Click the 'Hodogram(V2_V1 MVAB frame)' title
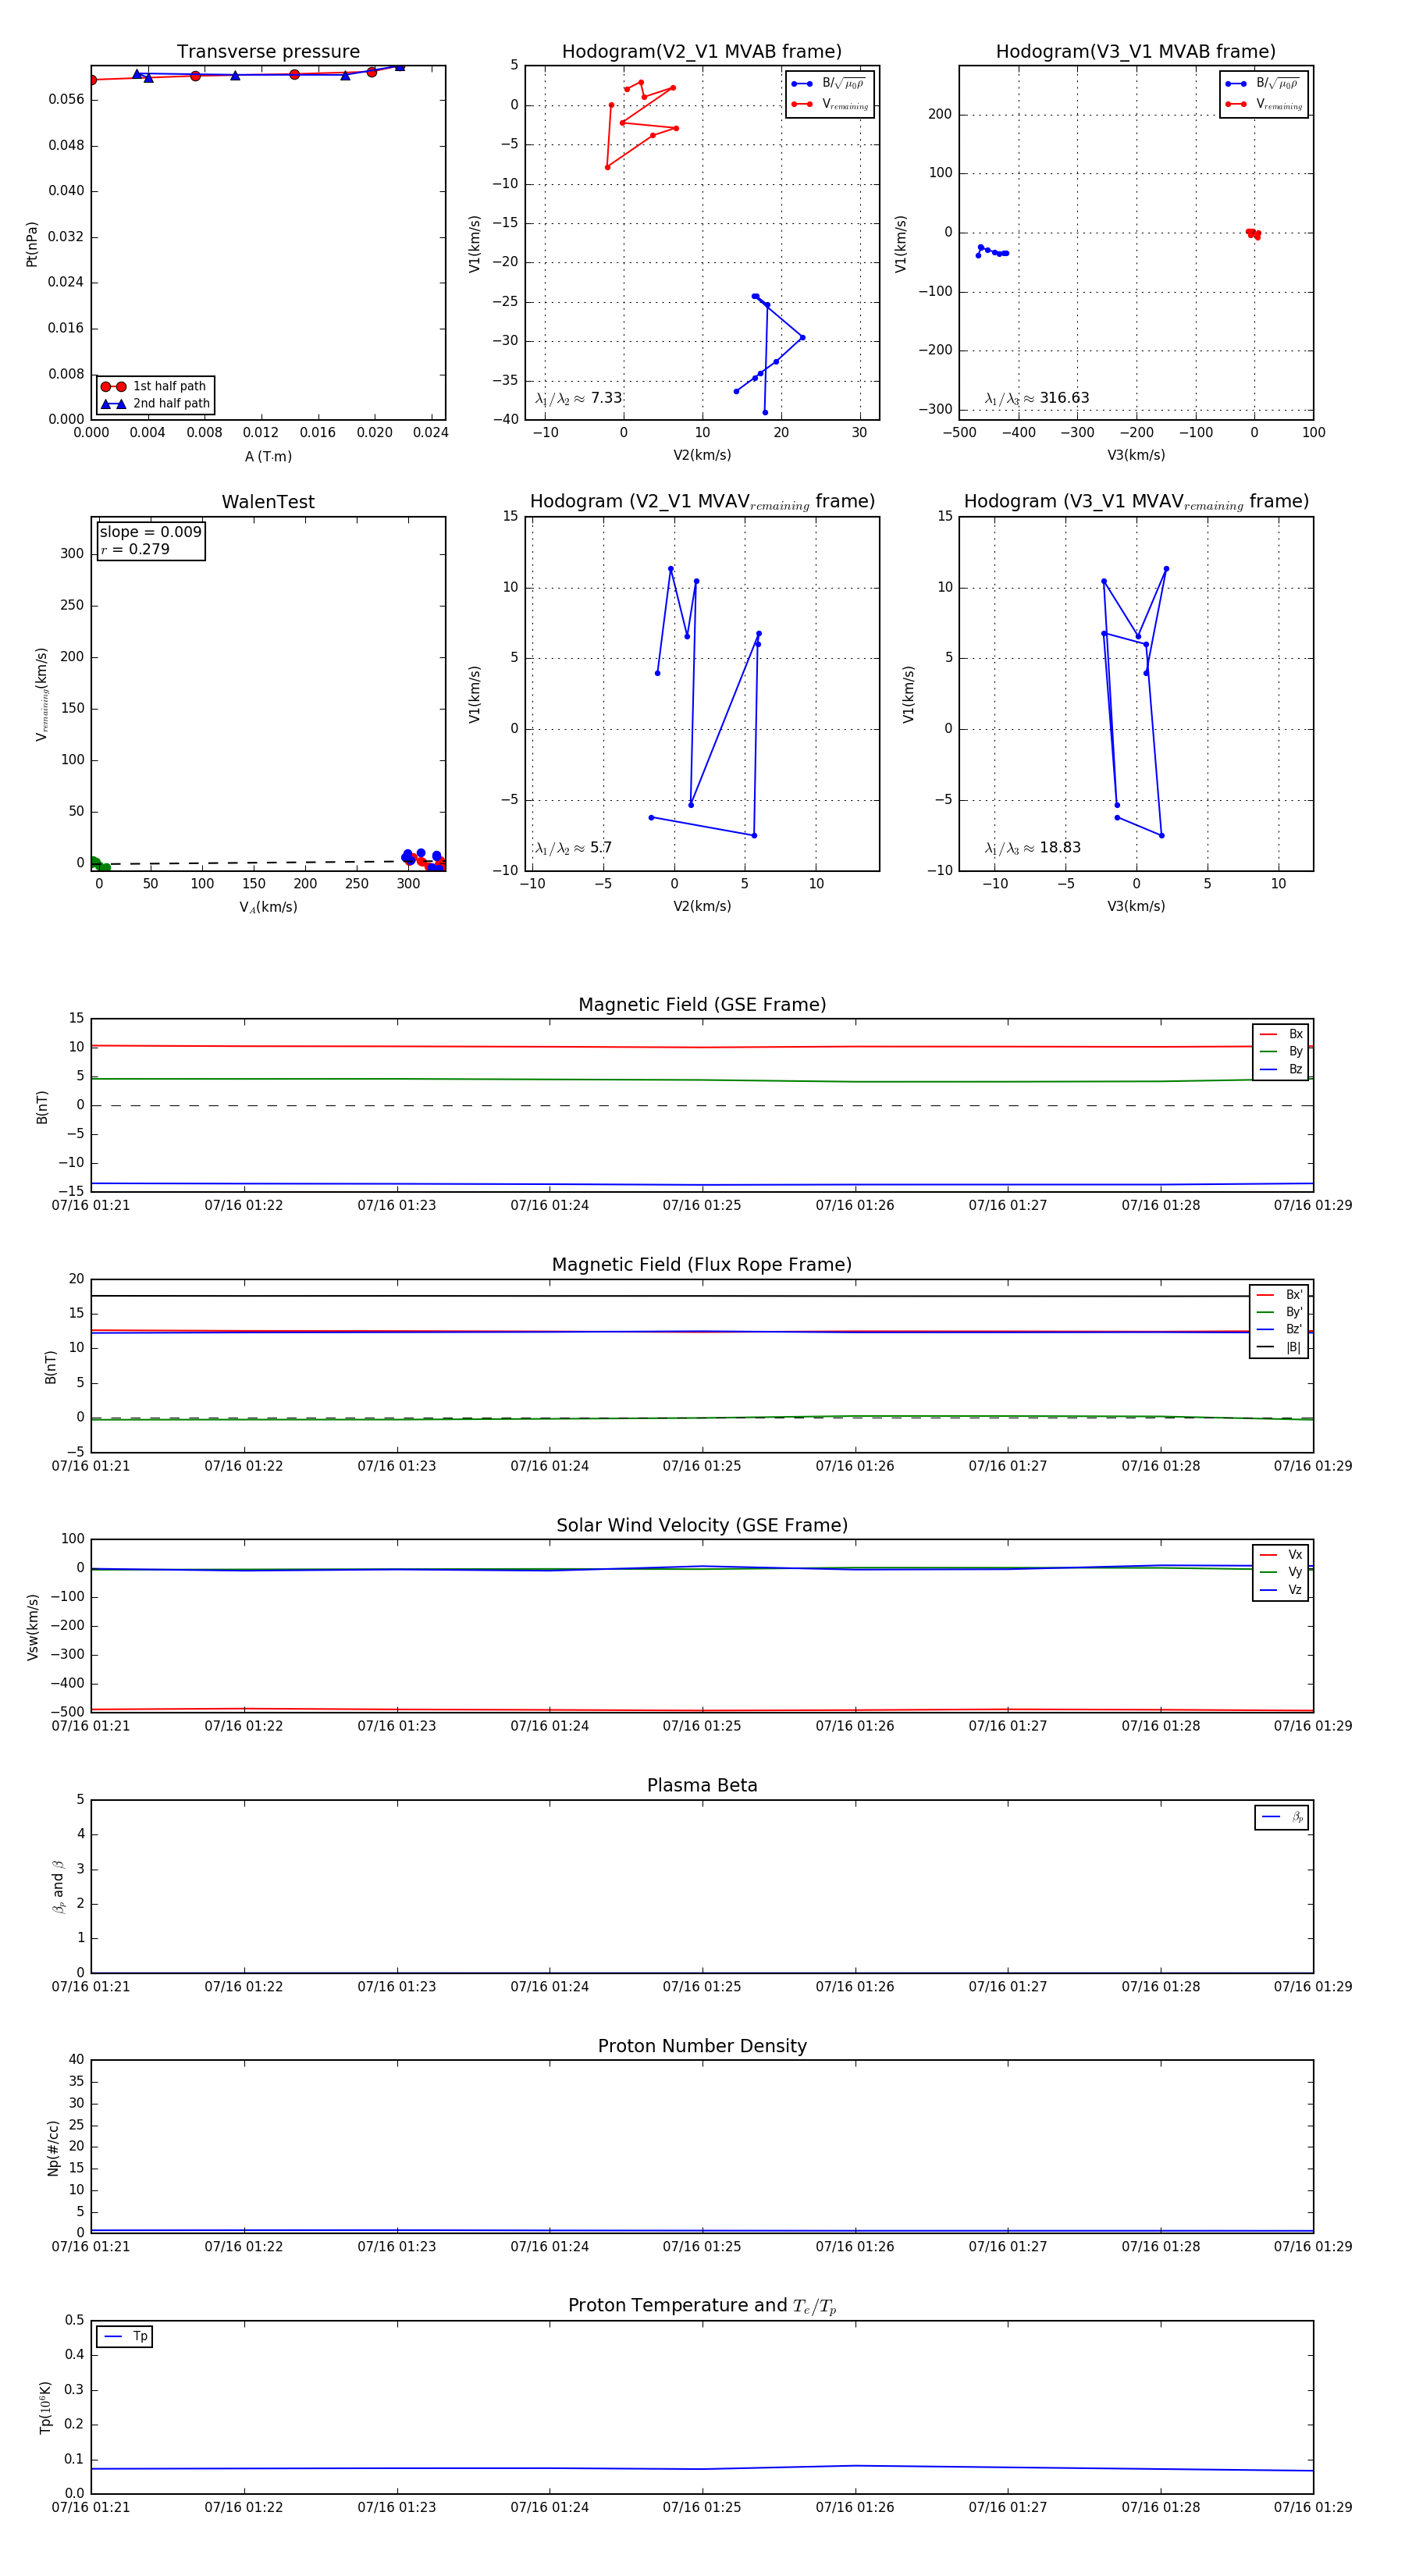1405x2576 pixels. click(x=702, y=52)
